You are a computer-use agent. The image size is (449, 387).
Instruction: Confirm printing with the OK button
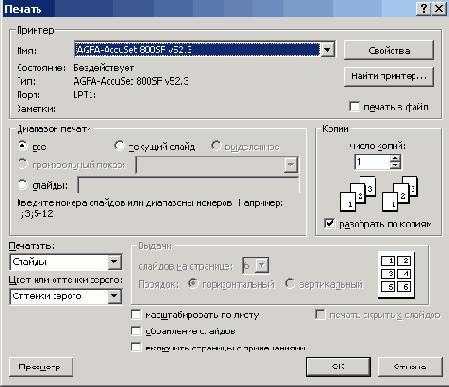tap(338, 367)
